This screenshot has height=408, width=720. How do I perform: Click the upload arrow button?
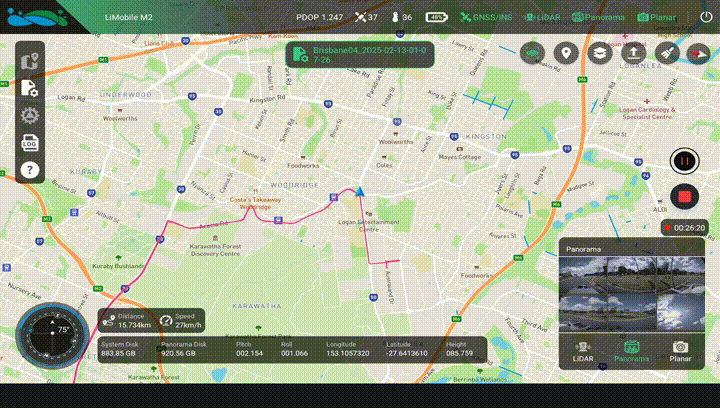pyautogui.click(x=634, y=53)
